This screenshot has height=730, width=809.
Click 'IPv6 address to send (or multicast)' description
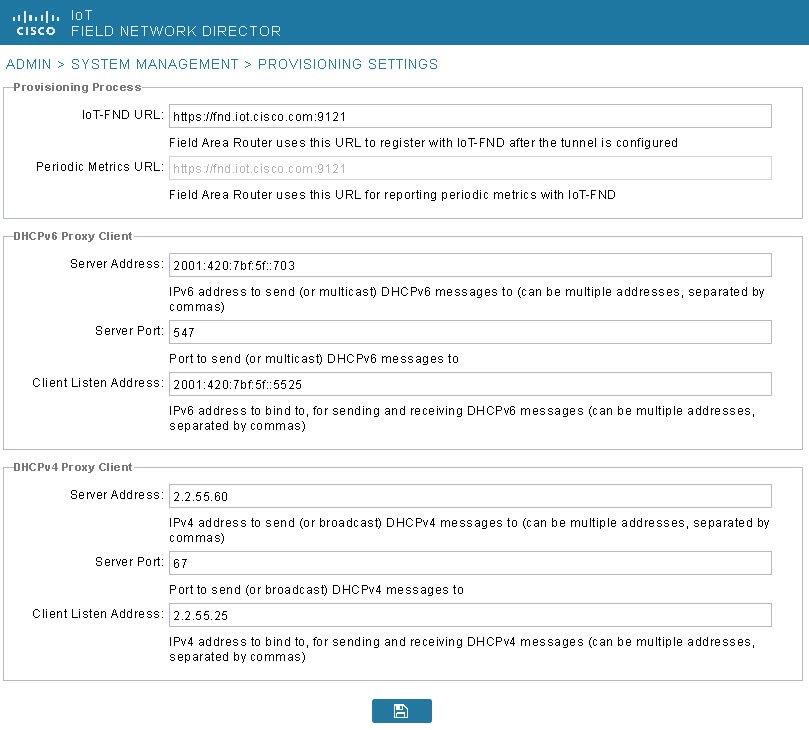(x=467, y=299)
